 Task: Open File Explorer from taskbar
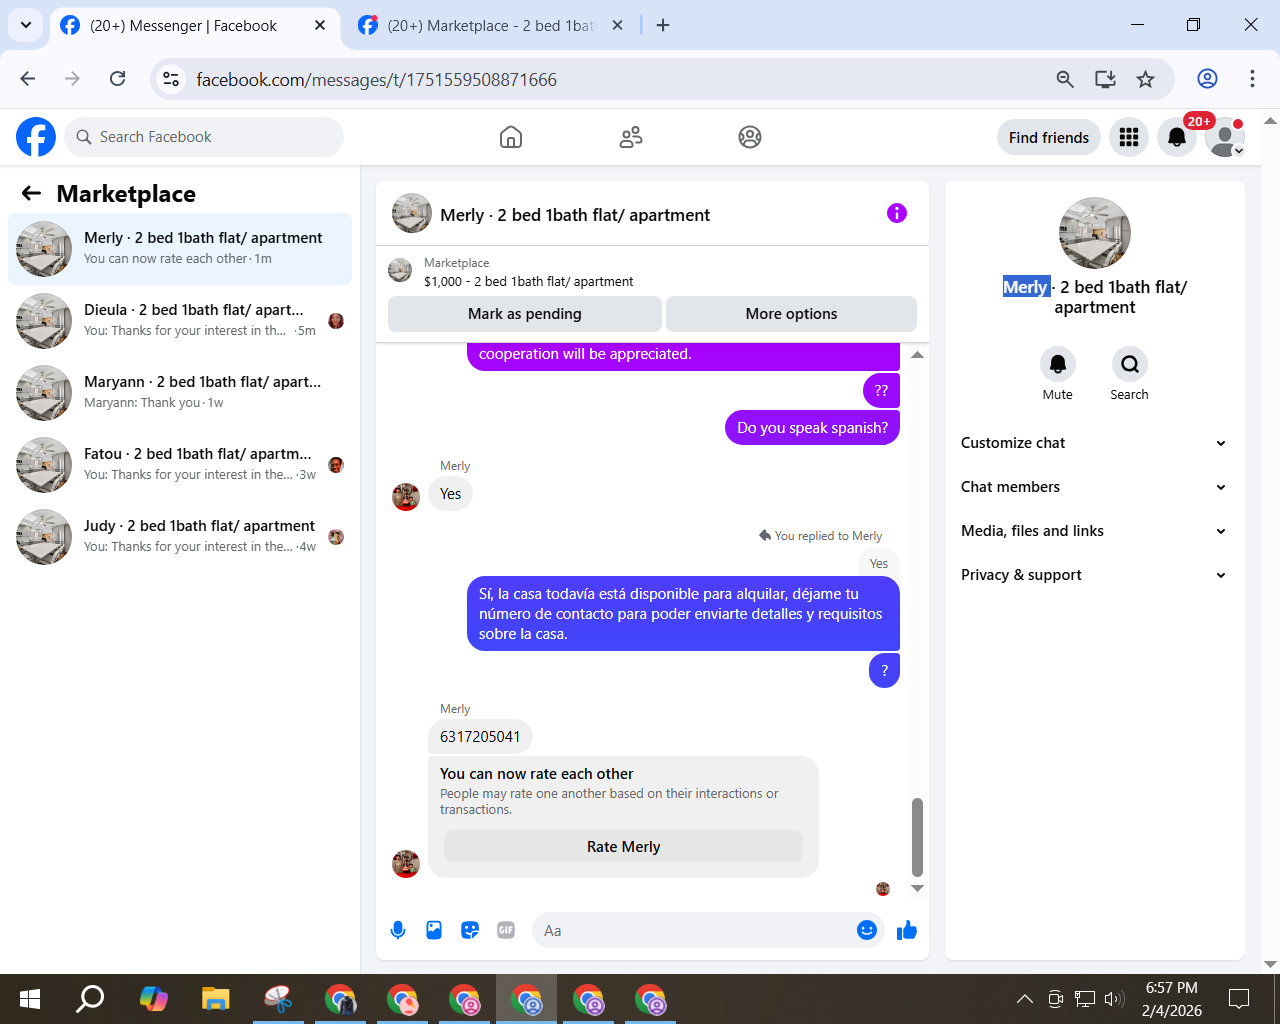coord(215,998)
